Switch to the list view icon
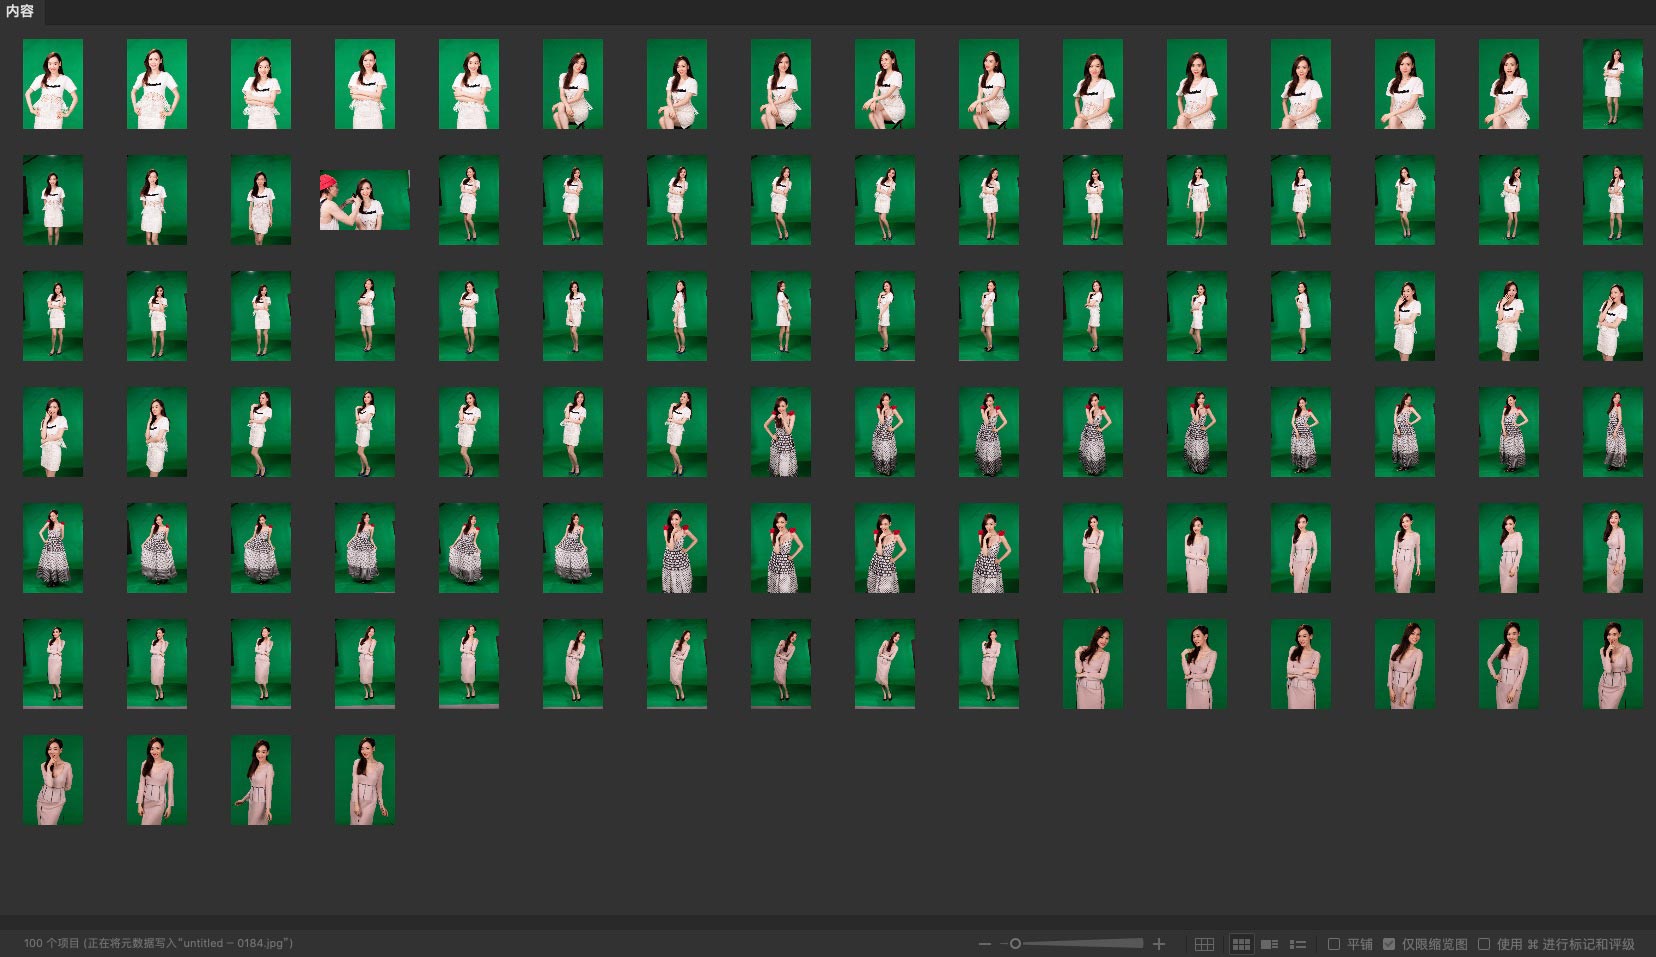This screenshot has width=1656, height=957. tap(1298, 944)
